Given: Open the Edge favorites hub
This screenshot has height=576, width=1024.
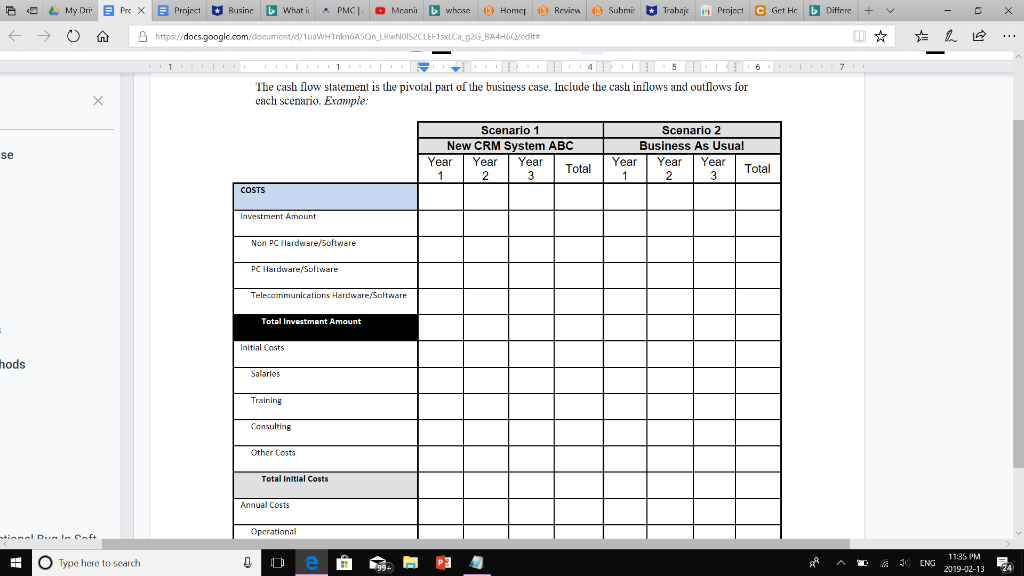Looking at the screenshot, I should tap(921, 37).
